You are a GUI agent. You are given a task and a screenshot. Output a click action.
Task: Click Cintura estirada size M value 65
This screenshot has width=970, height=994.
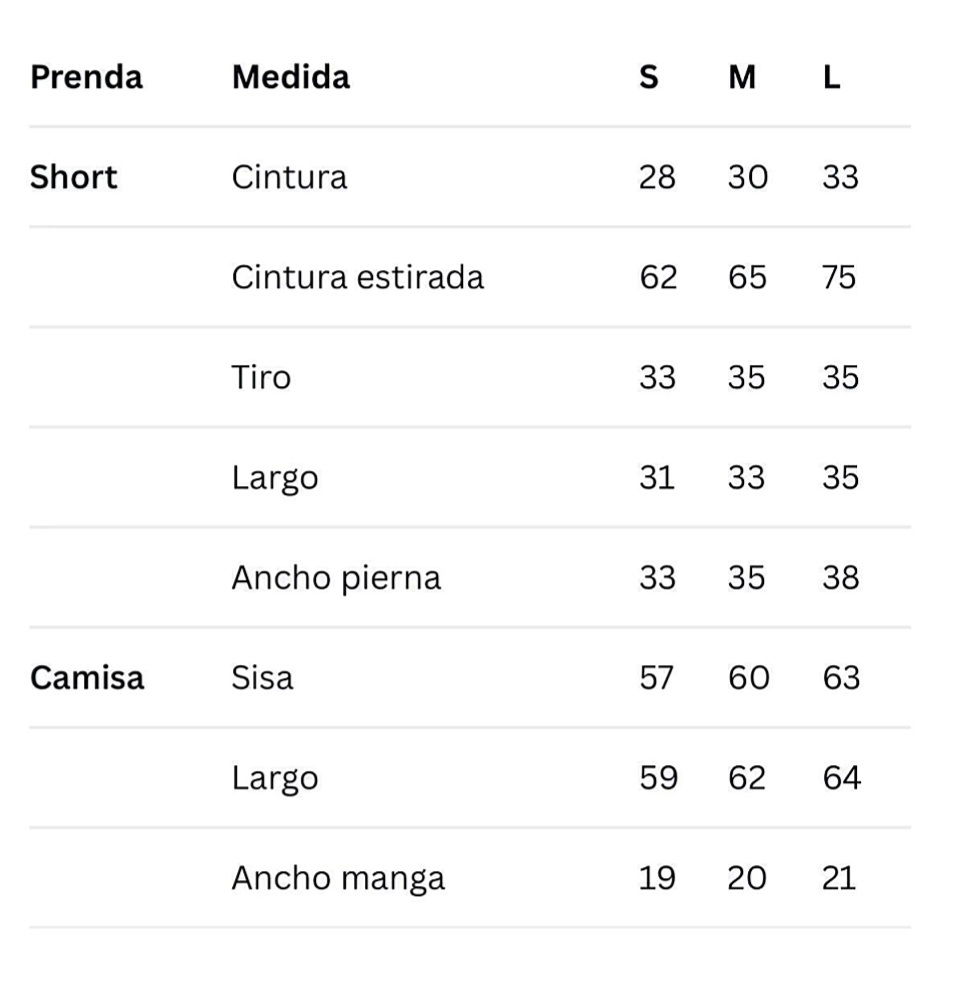pyautogui.click(x=747, y=277)
